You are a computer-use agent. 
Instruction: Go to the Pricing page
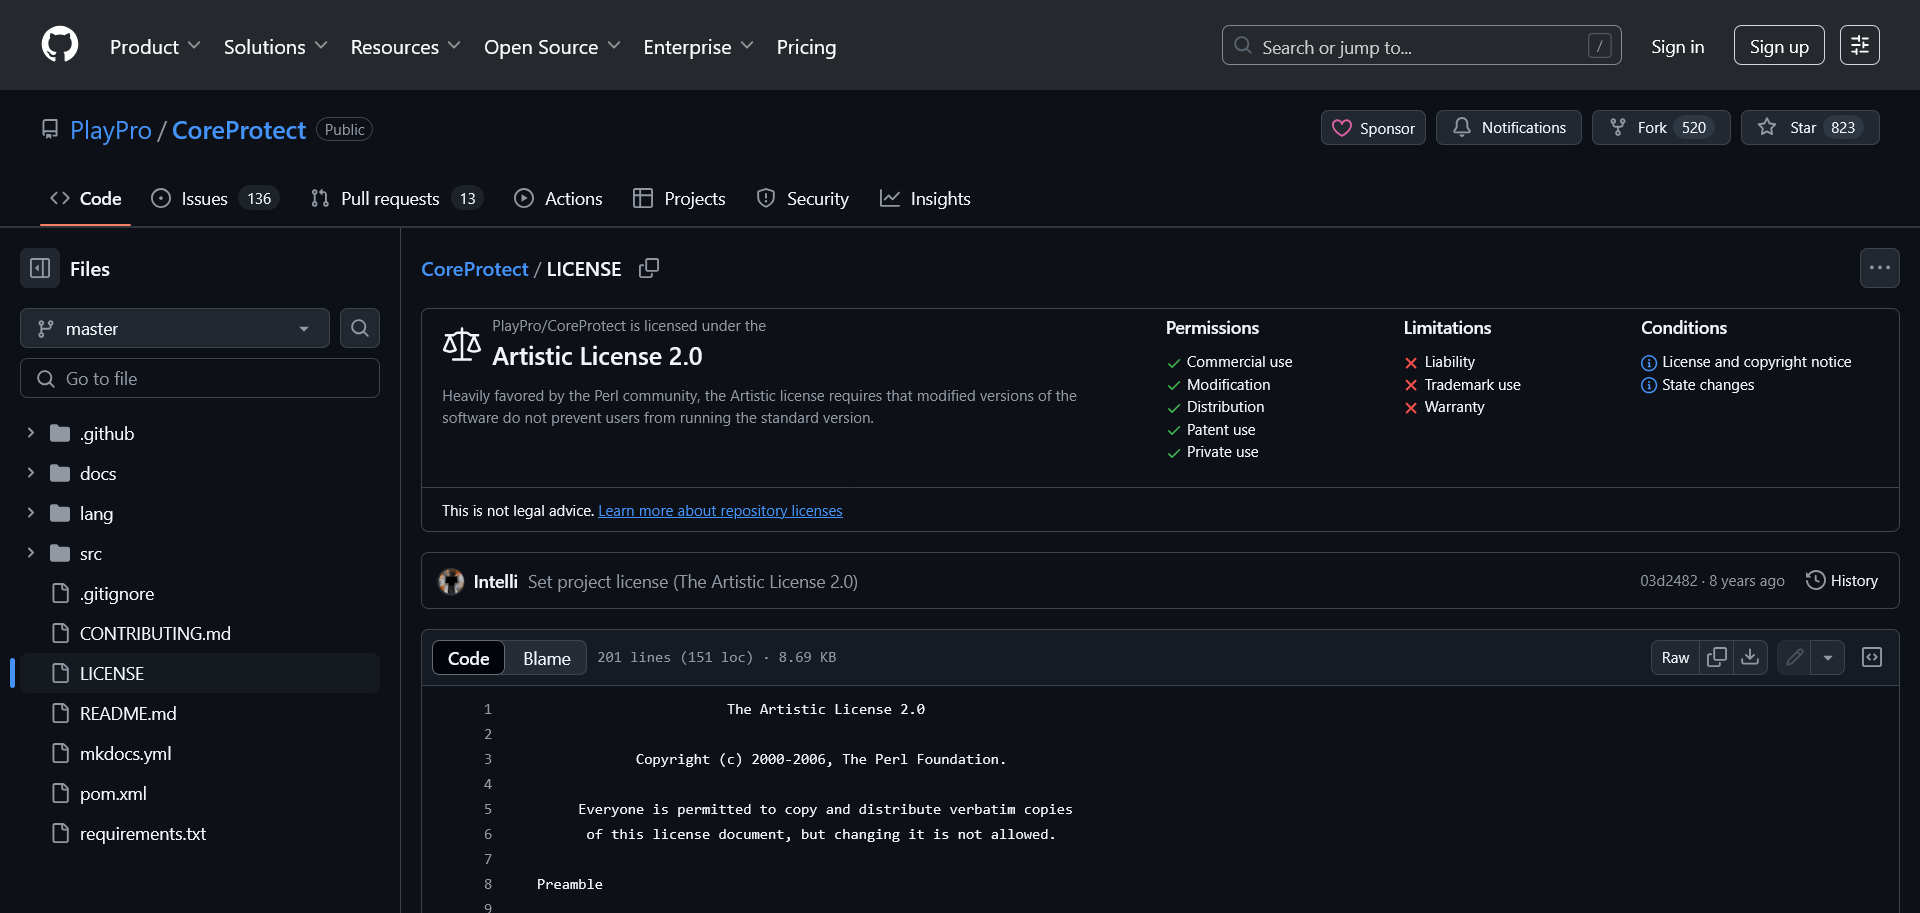pyautogui.click(x=806, y=47)
